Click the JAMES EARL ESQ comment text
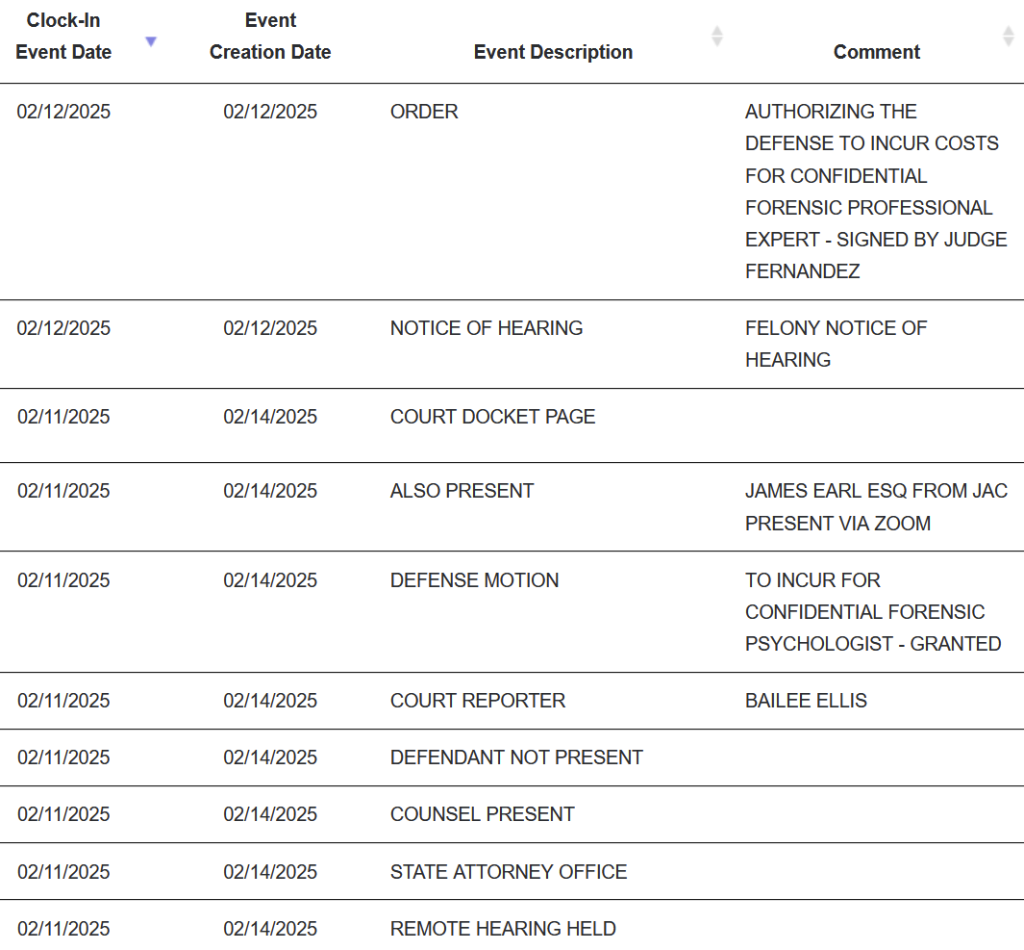The width and height of the screenshot is (1024, 950). pos(876,507)
